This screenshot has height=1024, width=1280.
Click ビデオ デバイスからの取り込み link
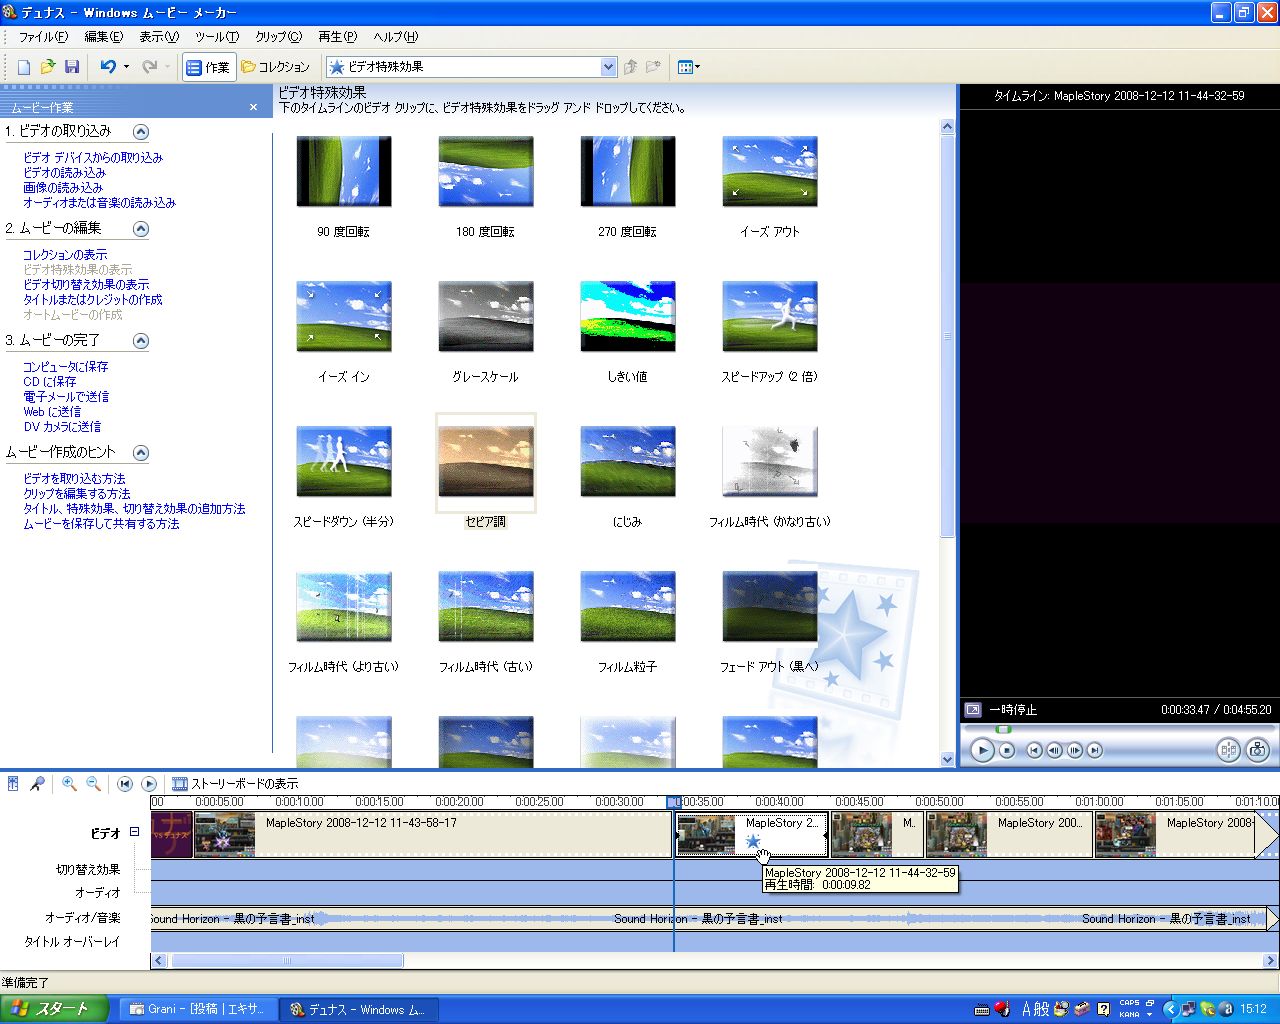click(x=93, y=158)
